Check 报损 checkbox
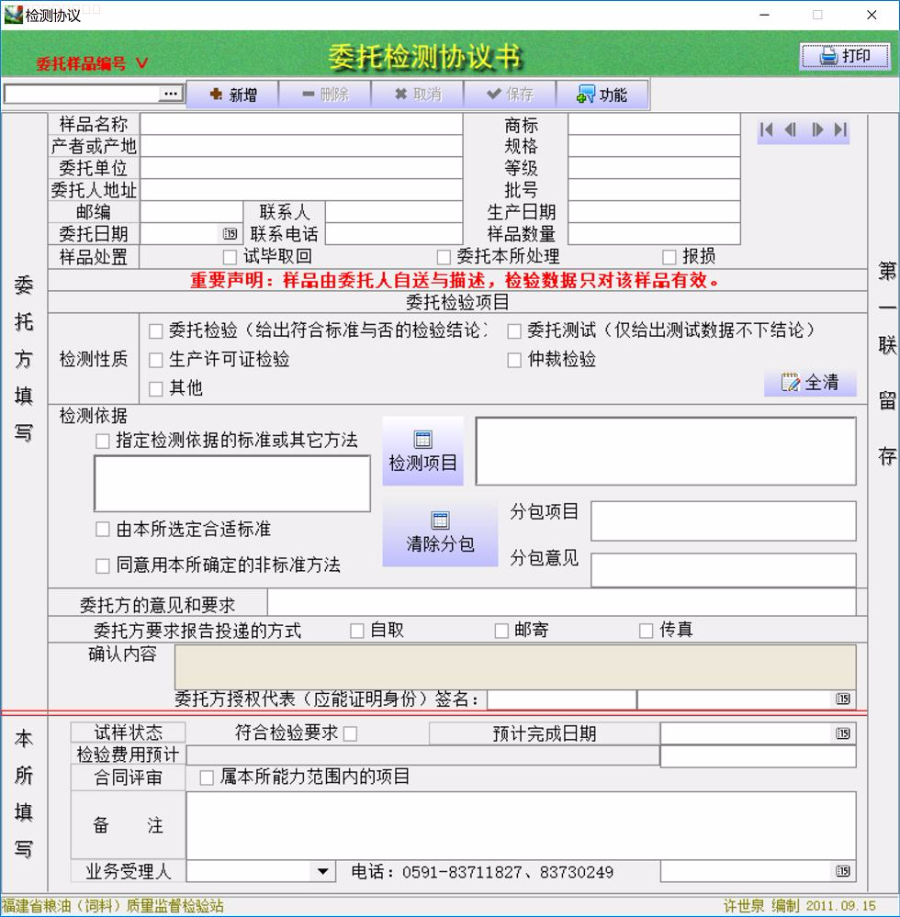This screenshot has width=900, height=917. tap(669, 257)
